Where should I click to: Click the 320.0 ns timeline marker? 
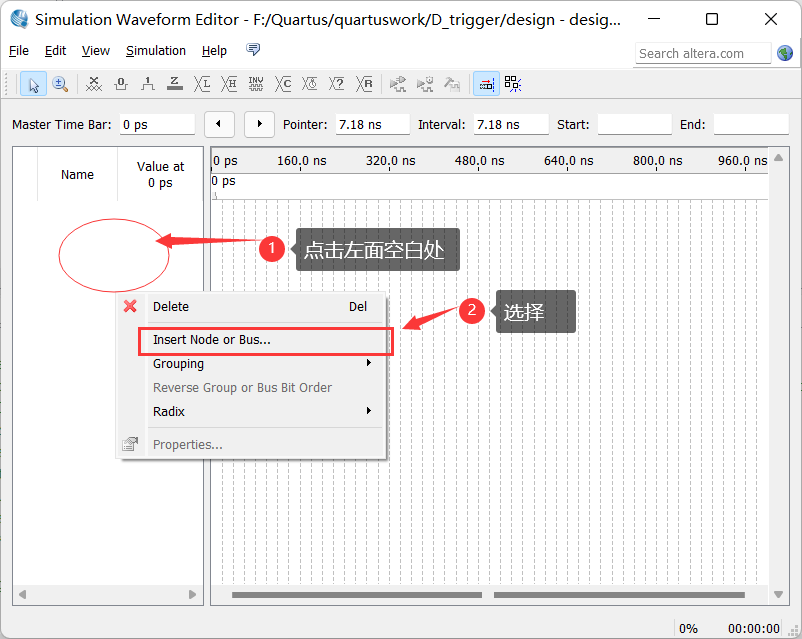pos(390,161)
